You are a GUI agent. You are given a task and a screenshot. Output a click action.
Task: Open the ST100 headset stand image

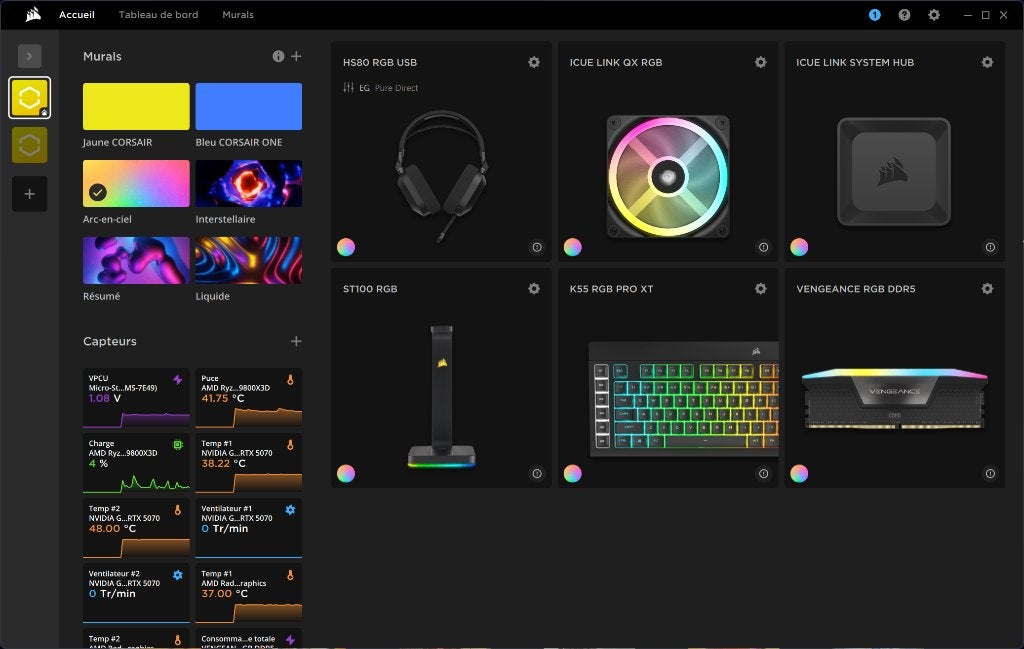(441, 396)
